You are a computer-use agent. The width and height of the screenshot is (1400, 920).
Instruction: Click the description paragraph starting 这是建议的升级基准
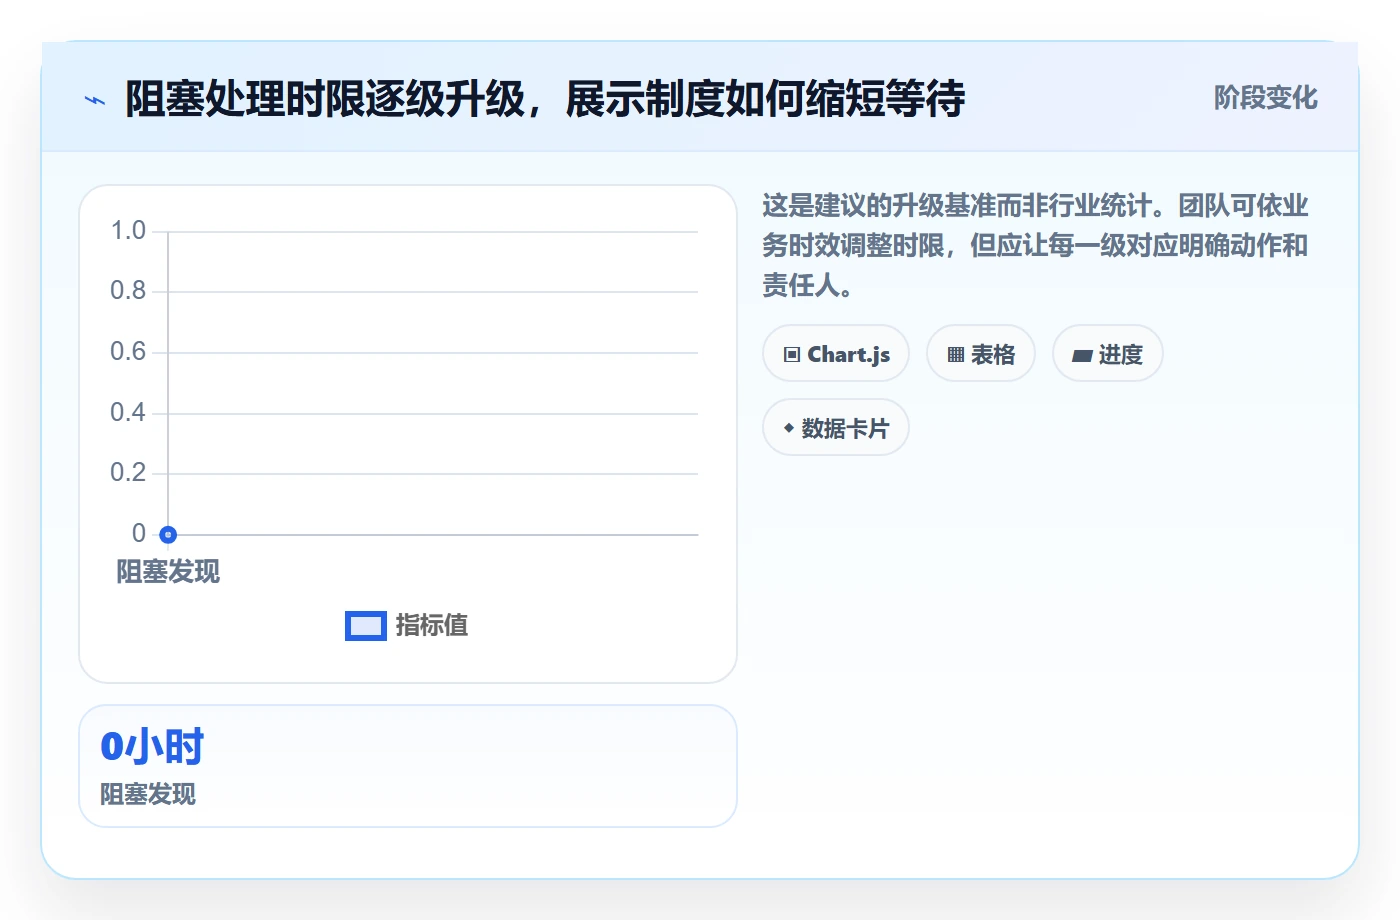1036,246
